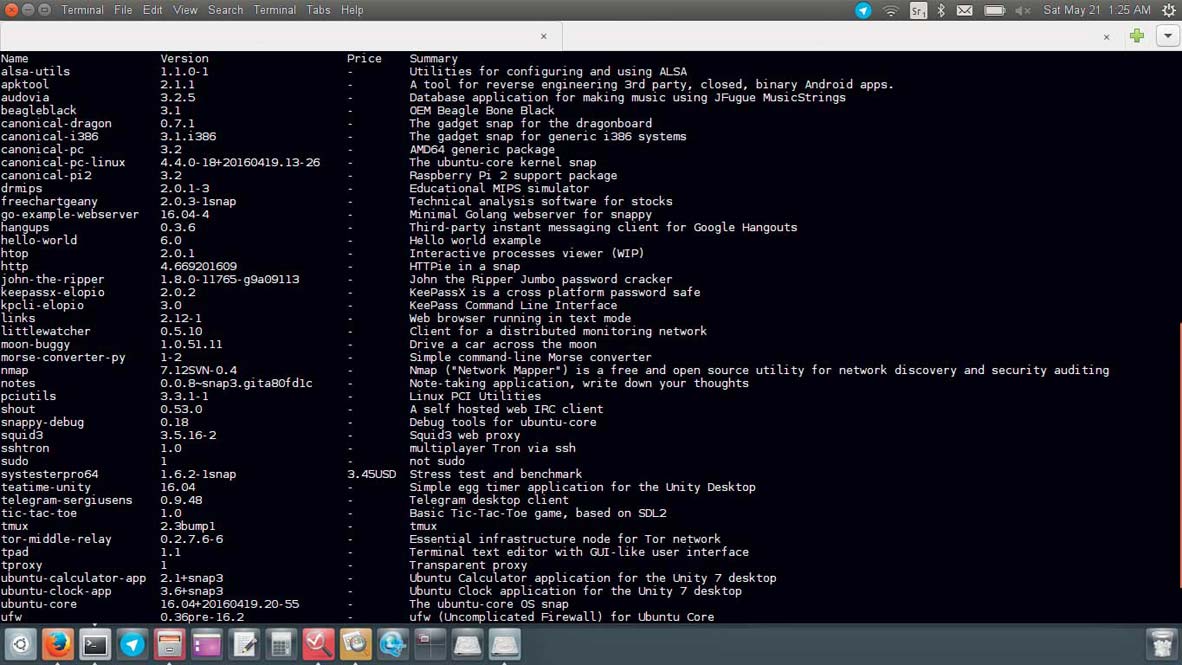This screenshot has width=1182, height=665.
Task: Click the 'telegram-sergiusens' package name
Action: pyautogui.click(x=66, y=500)
